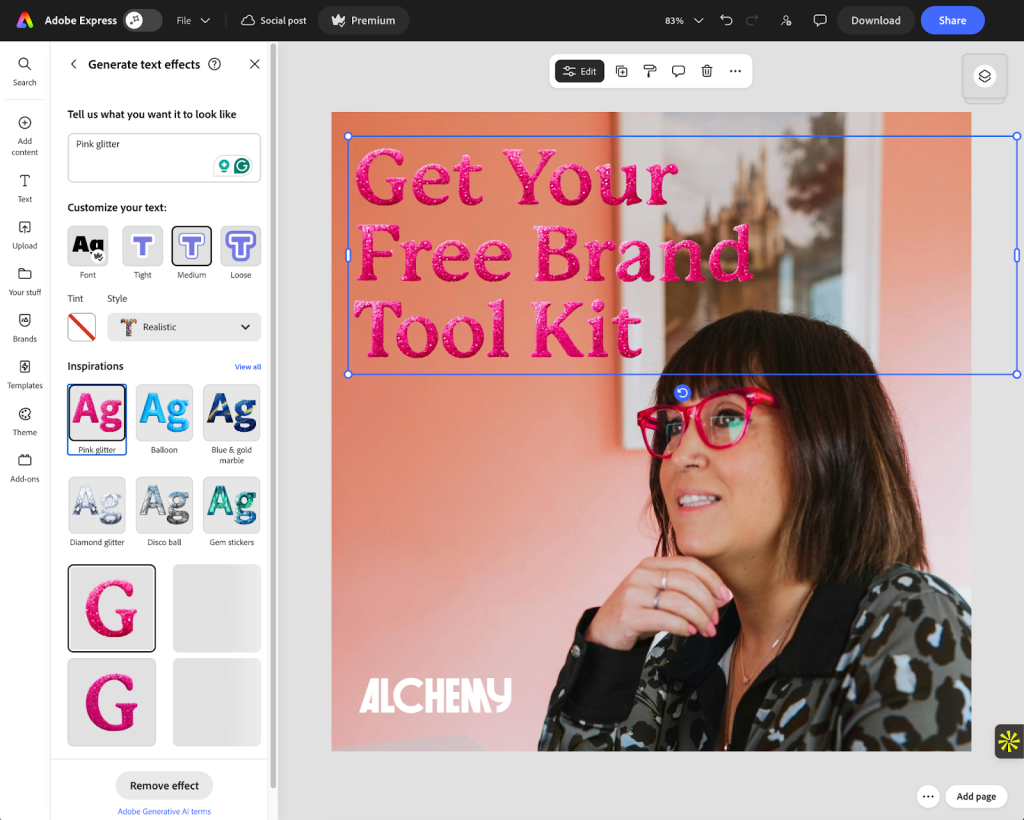Open page options ellipsis near Add page
Viewport: 1024px width, 820px height.
click(x=928, y=796)
